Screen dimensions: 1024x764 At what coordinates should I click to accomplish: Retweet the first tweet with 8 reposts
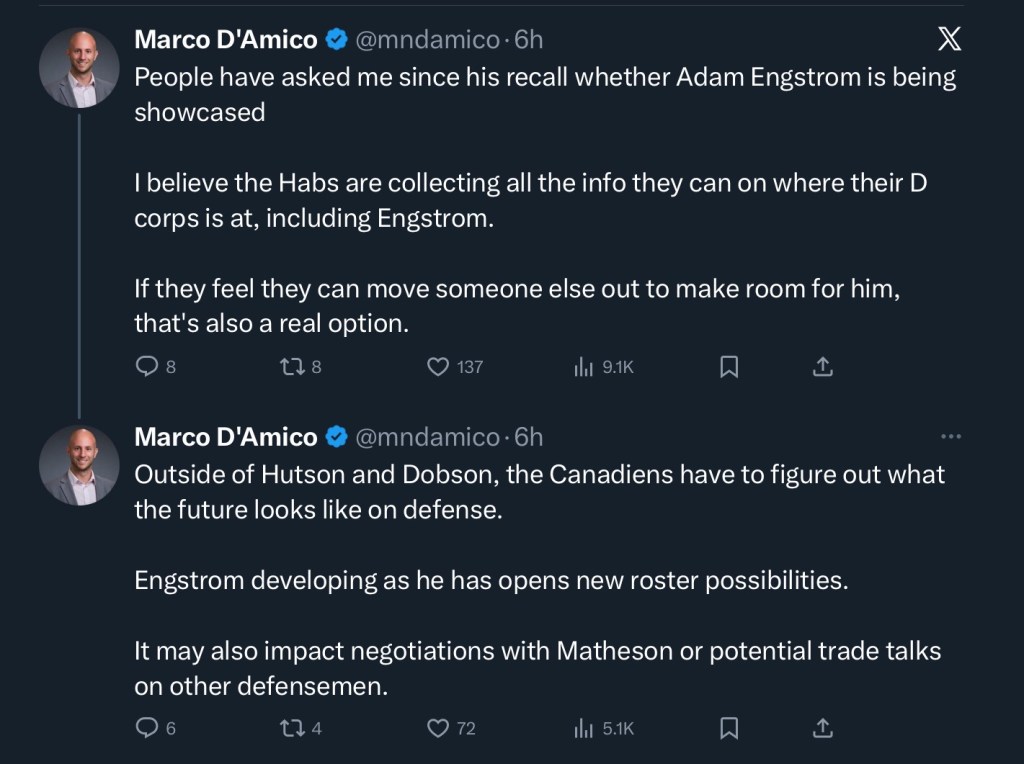click(x=291, y=367)
